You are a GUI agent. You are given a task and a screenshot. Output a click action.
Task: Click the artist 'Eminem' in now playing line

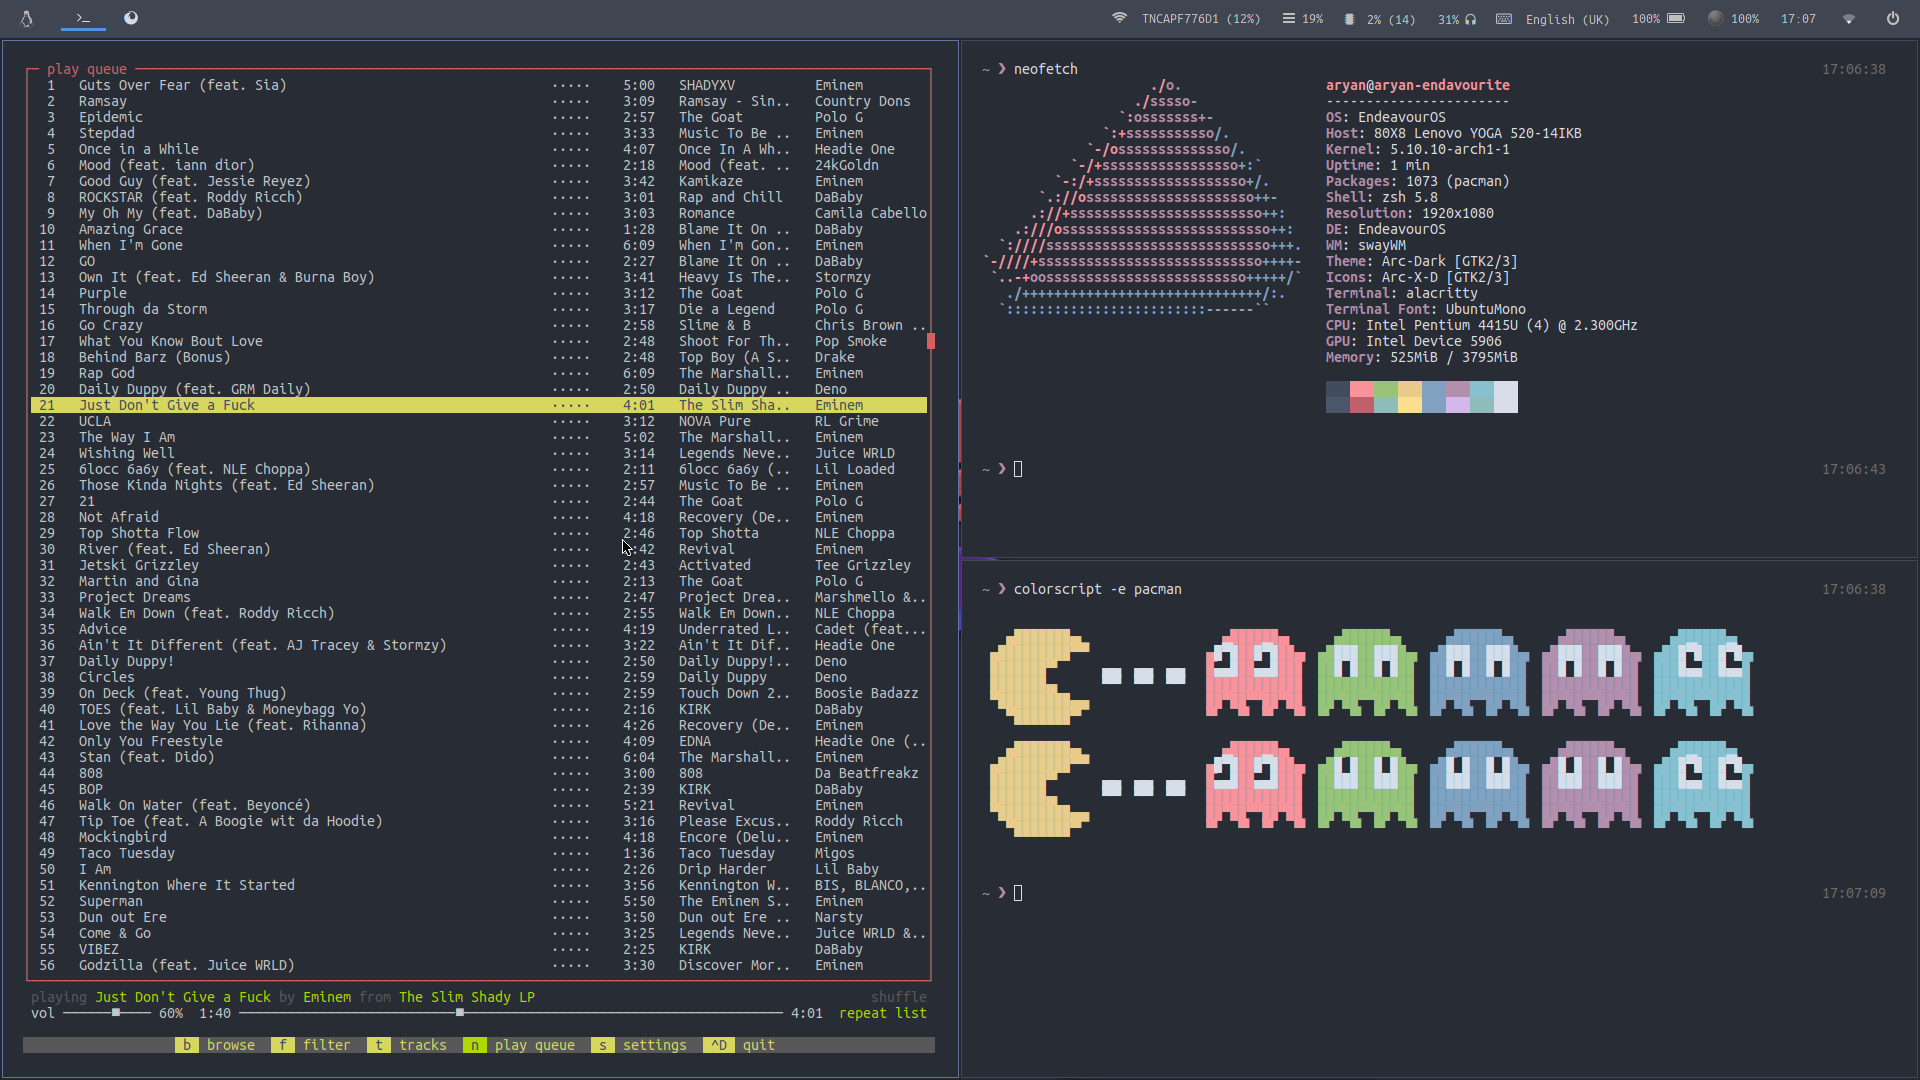(327, 997)
